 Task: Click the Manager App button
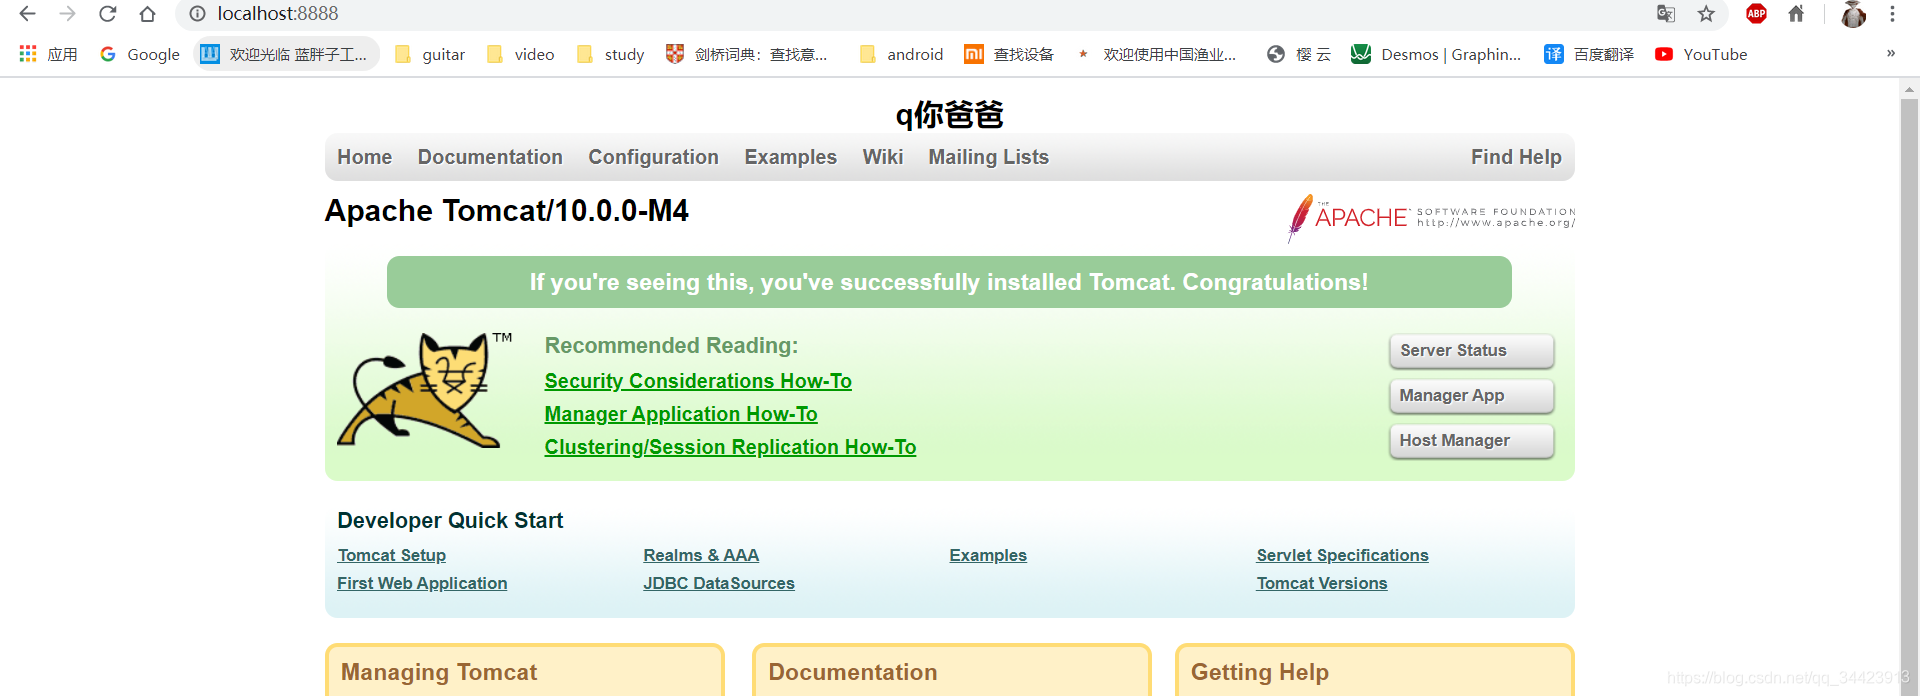1471,396
